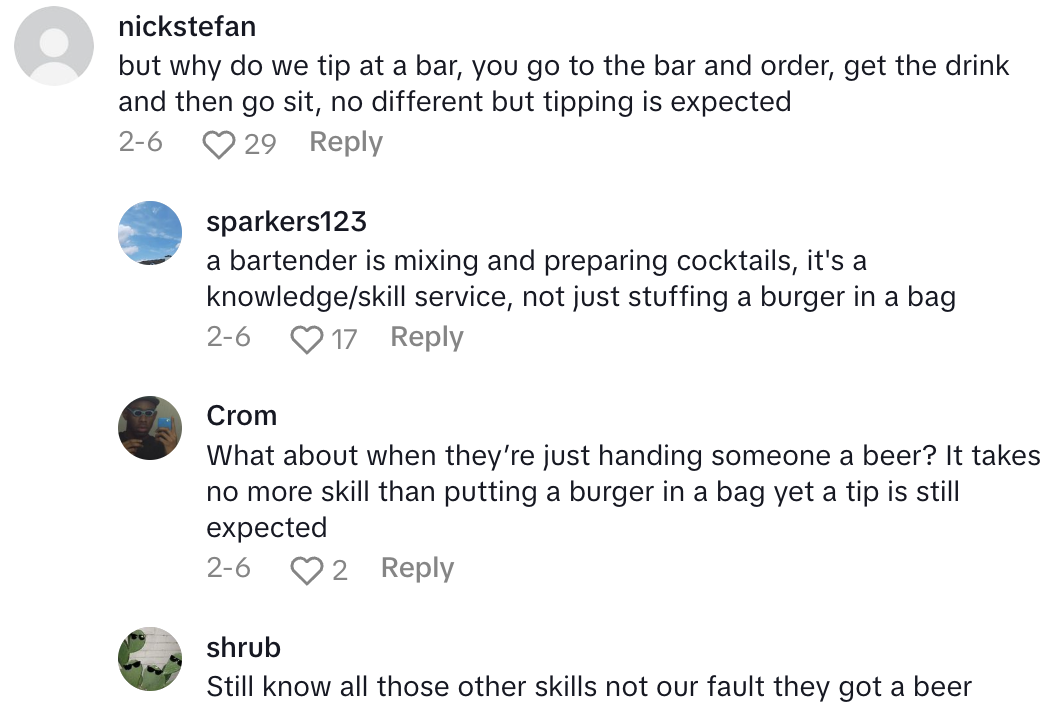Click the 17 likes count on sparkers123's comment

pos(344,340)
